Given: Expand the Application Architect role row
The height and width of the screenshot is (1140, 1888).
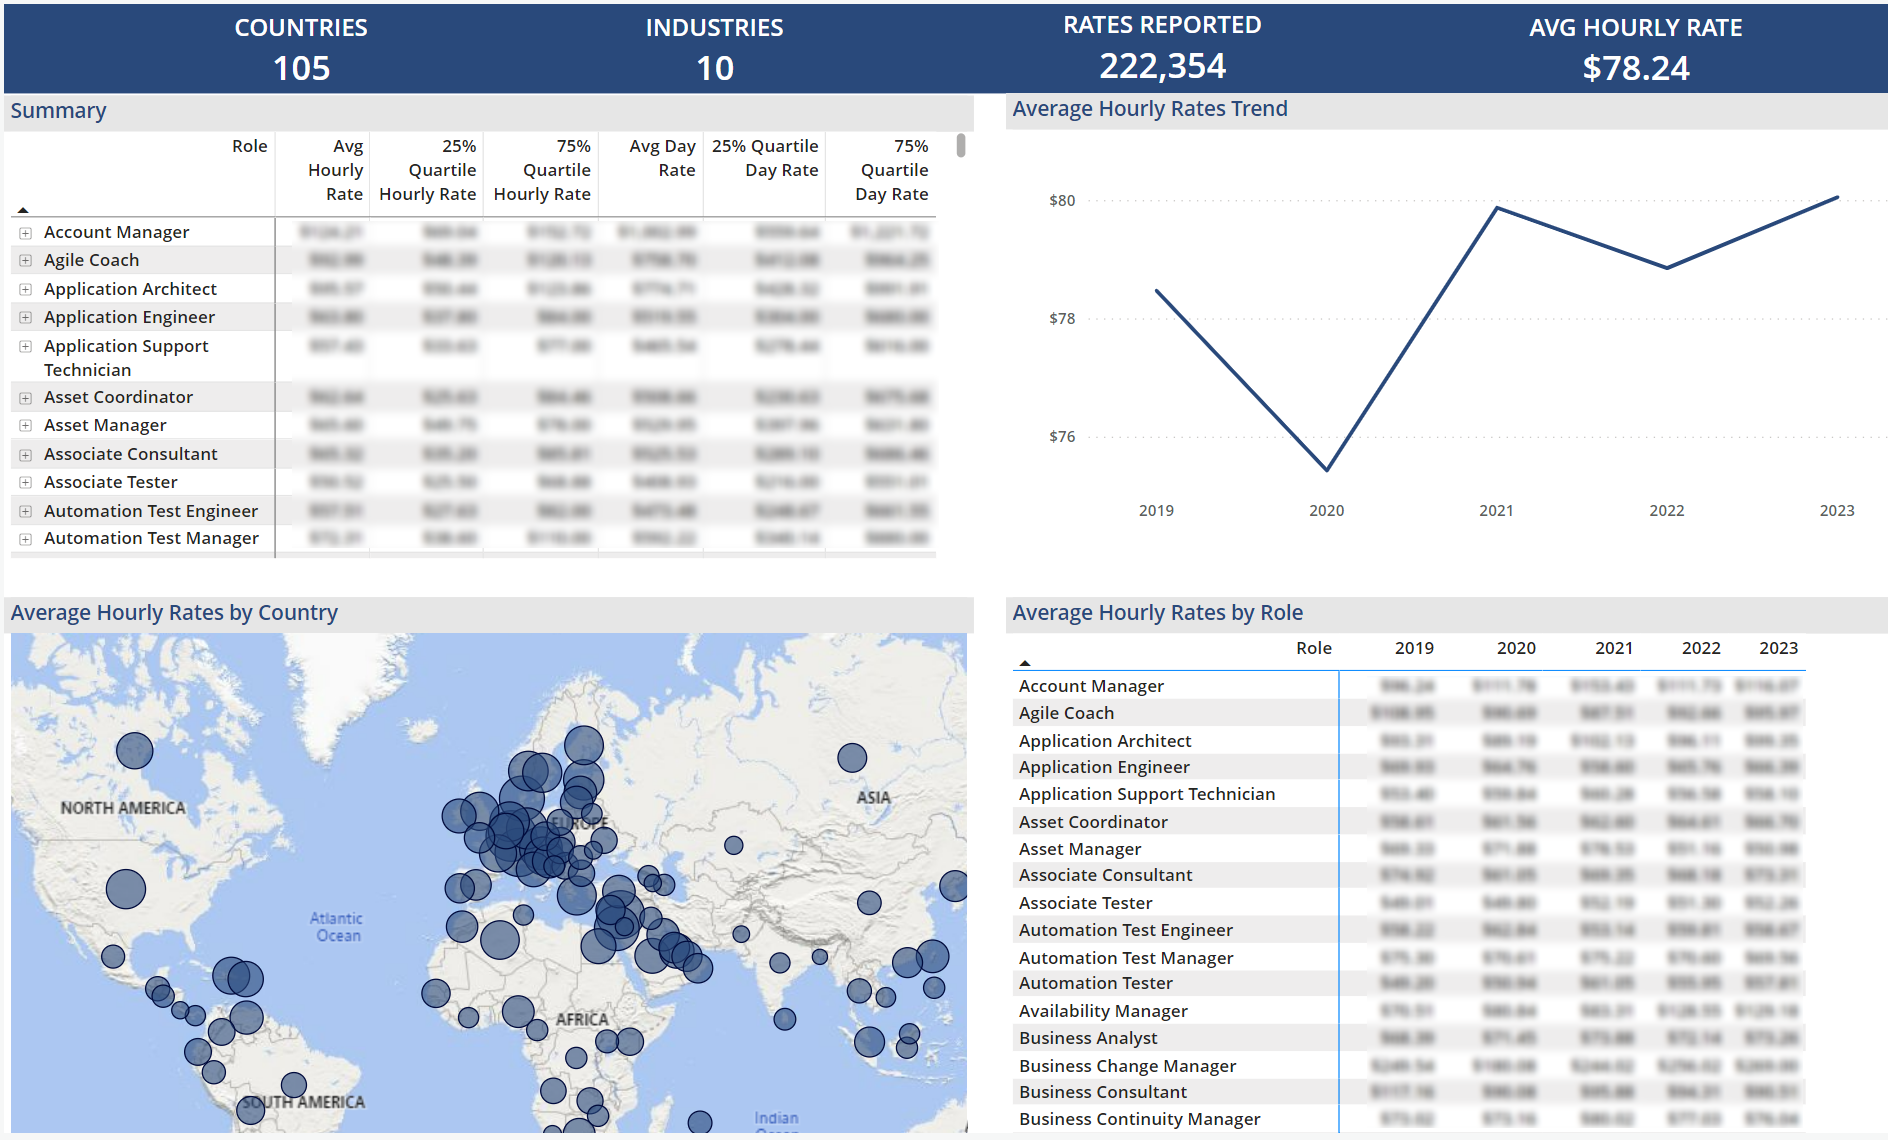Looking at the screenshot, I should pos(24,288).
